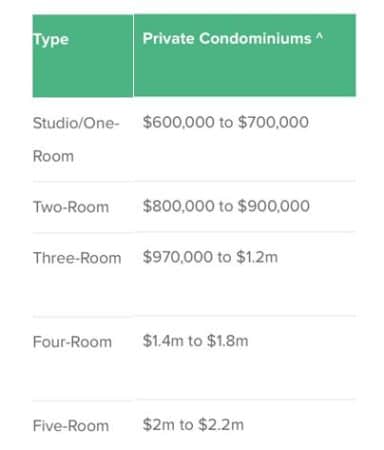Viewport: 384px width, 450px height.
Task: Click the $970,000 to $1.2m price cell
Action: pyautogui.click(x=210, y=257)
